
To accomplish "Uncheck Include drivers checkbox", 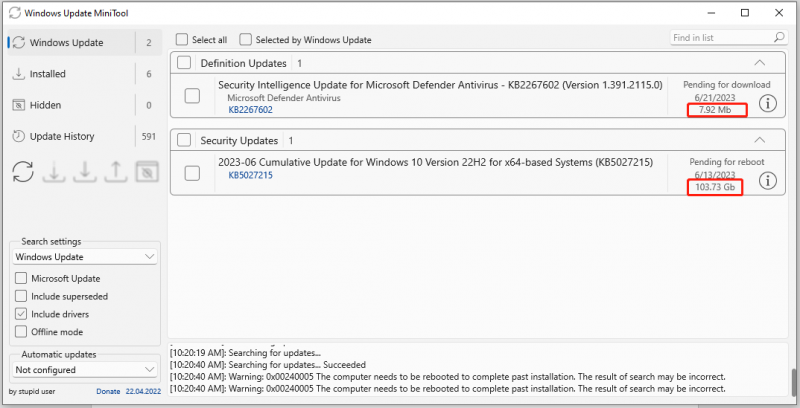I will (x=21, y=314).
